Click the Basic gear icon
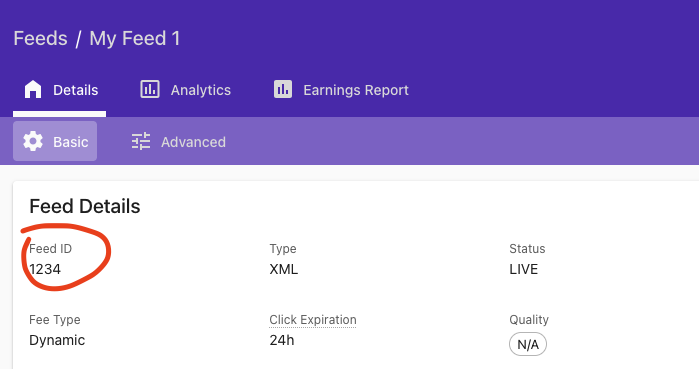 coord(33,141)
